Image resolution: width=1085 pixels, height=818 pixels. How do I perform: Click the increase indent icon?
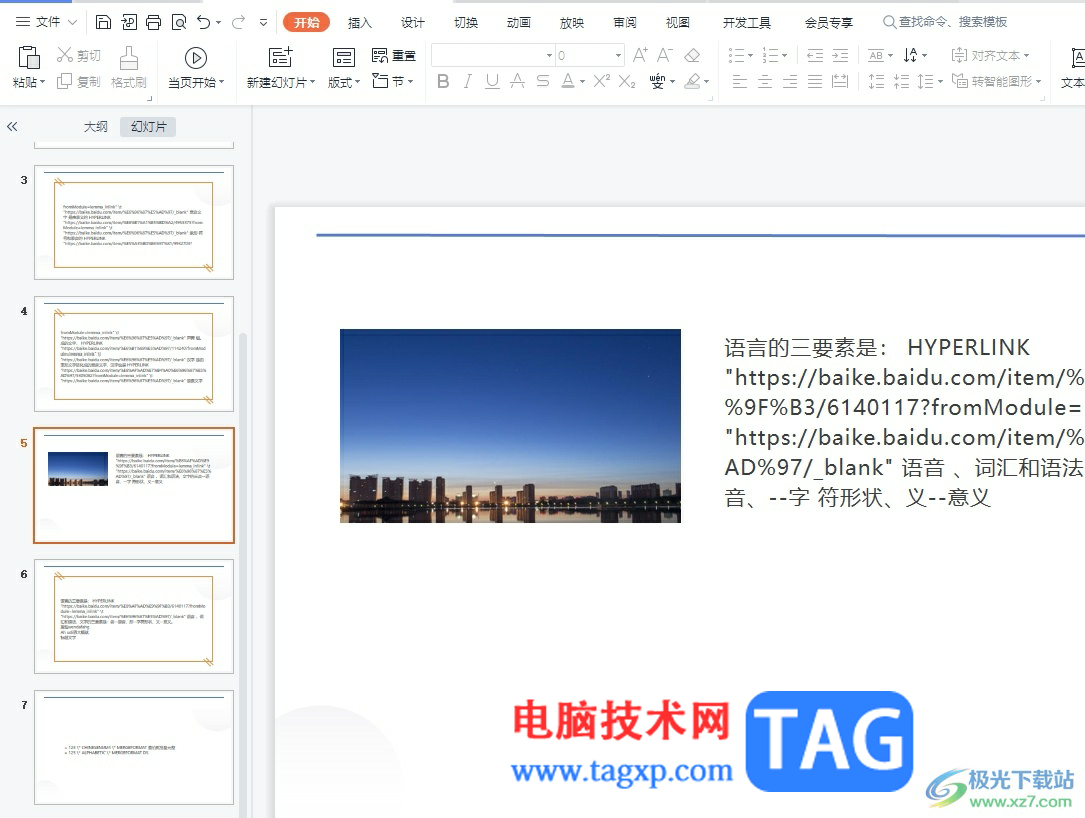coord(840,55)
